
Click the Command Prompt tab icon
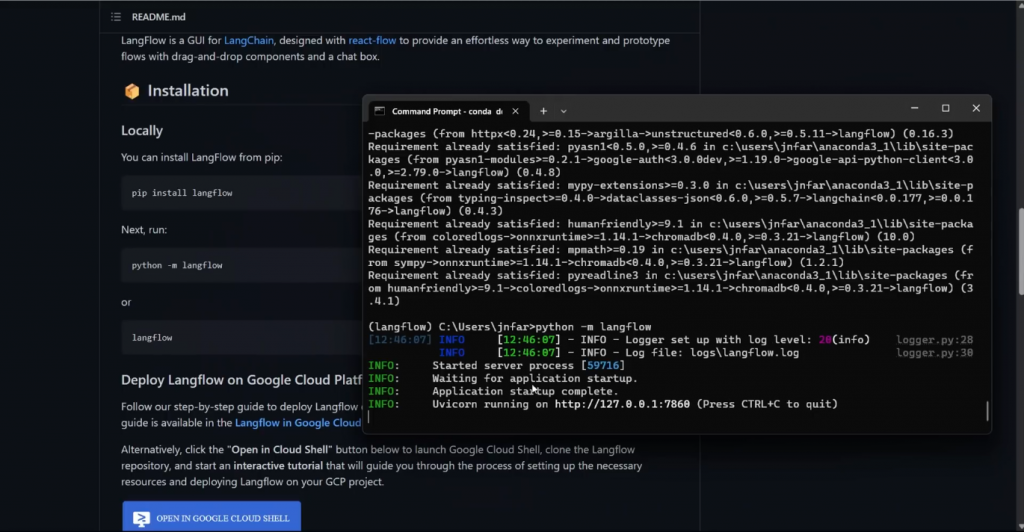pyautogui.click(x=379, y=111)
